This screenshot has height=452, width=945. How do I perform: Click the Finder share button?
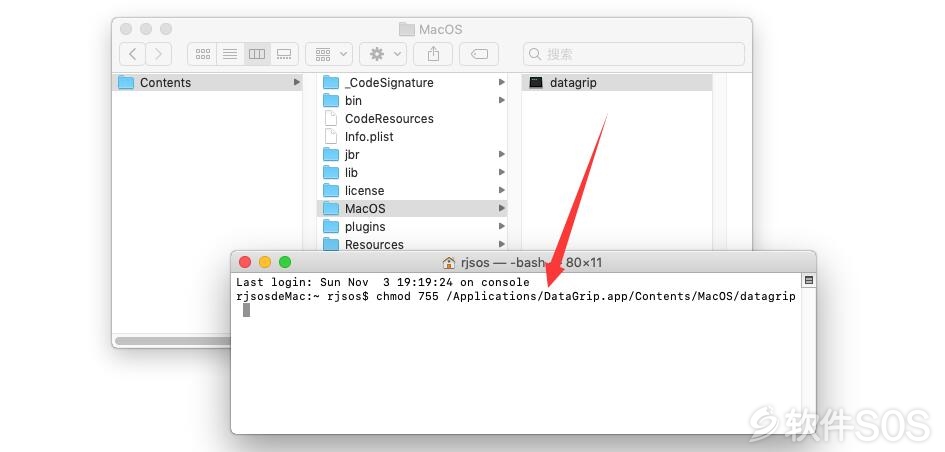pos(433,54)
